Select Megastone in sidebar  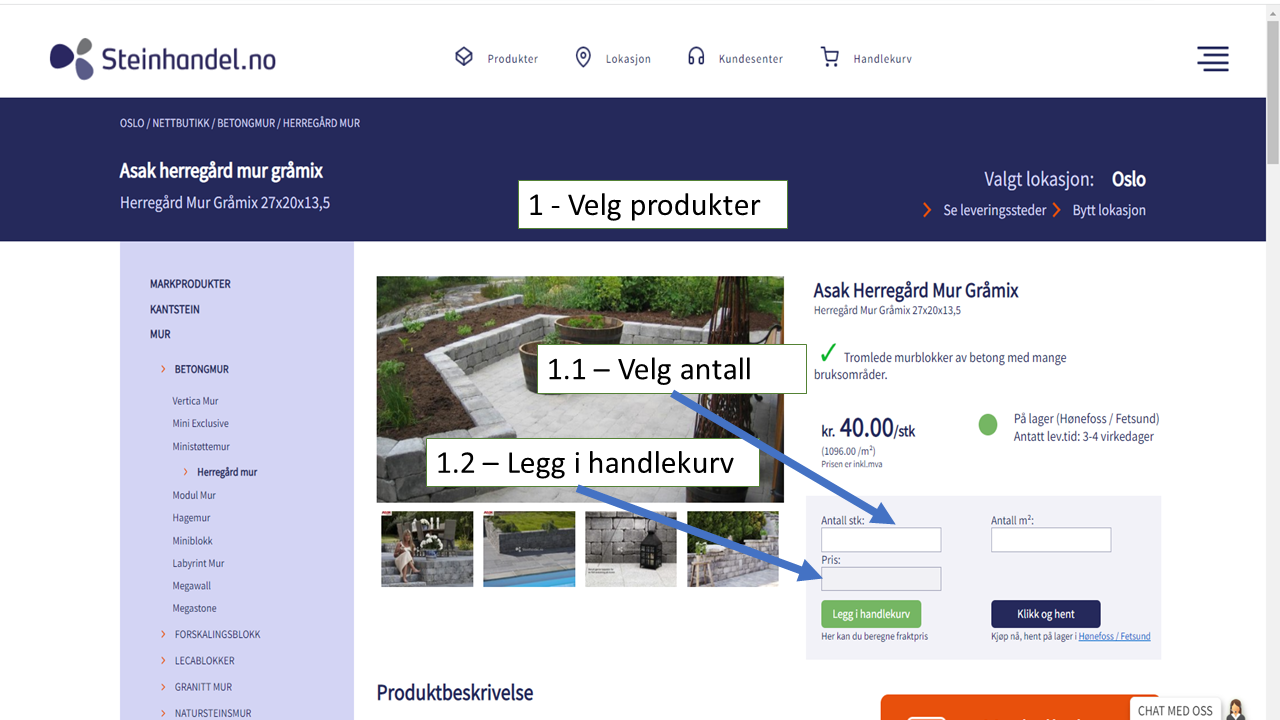coord(194,608)
